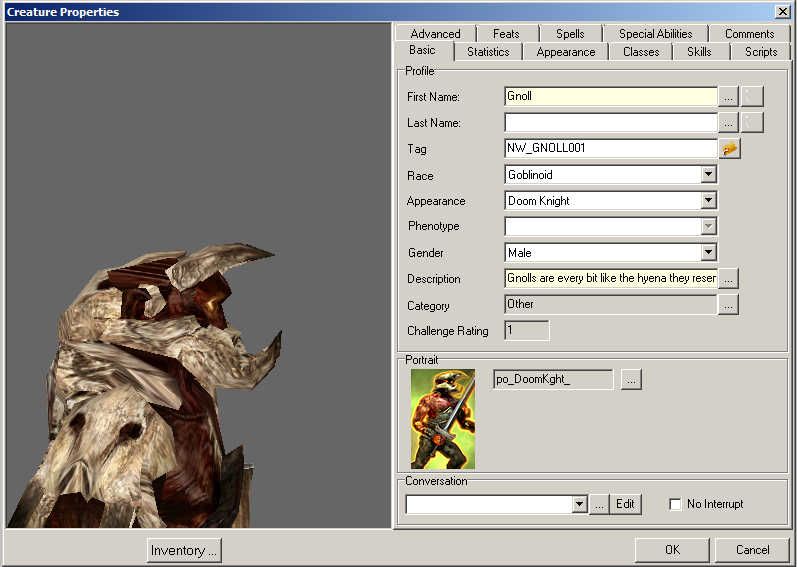The width and height of the screenshot is (797, 567).
Task: Open the Appearance dropdown showing Doom Knight
Action: 708,200
